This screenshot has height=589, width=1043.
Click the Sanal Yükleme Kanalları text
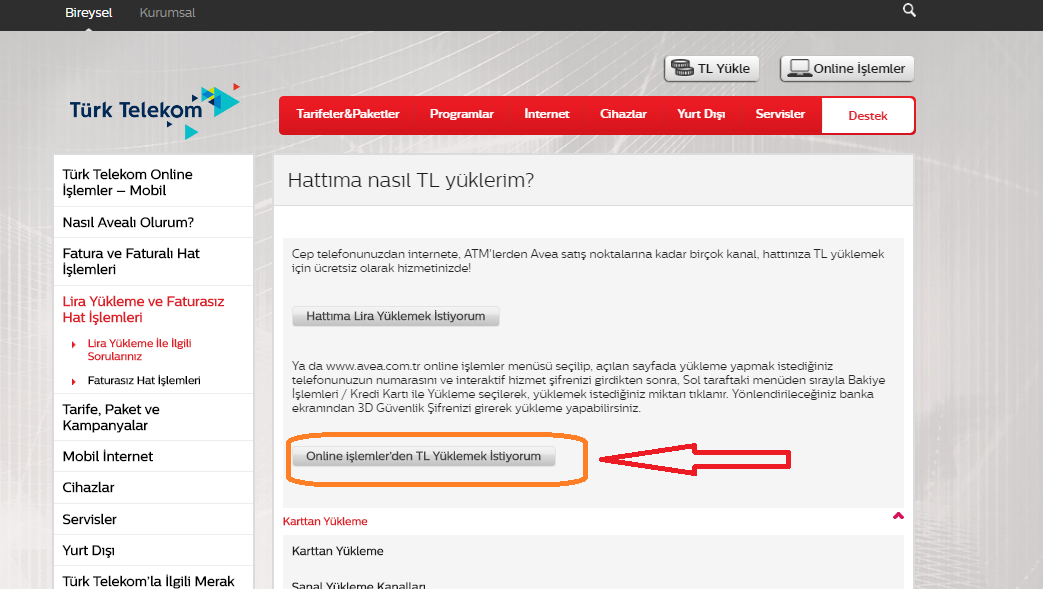[x=359, y=584]
